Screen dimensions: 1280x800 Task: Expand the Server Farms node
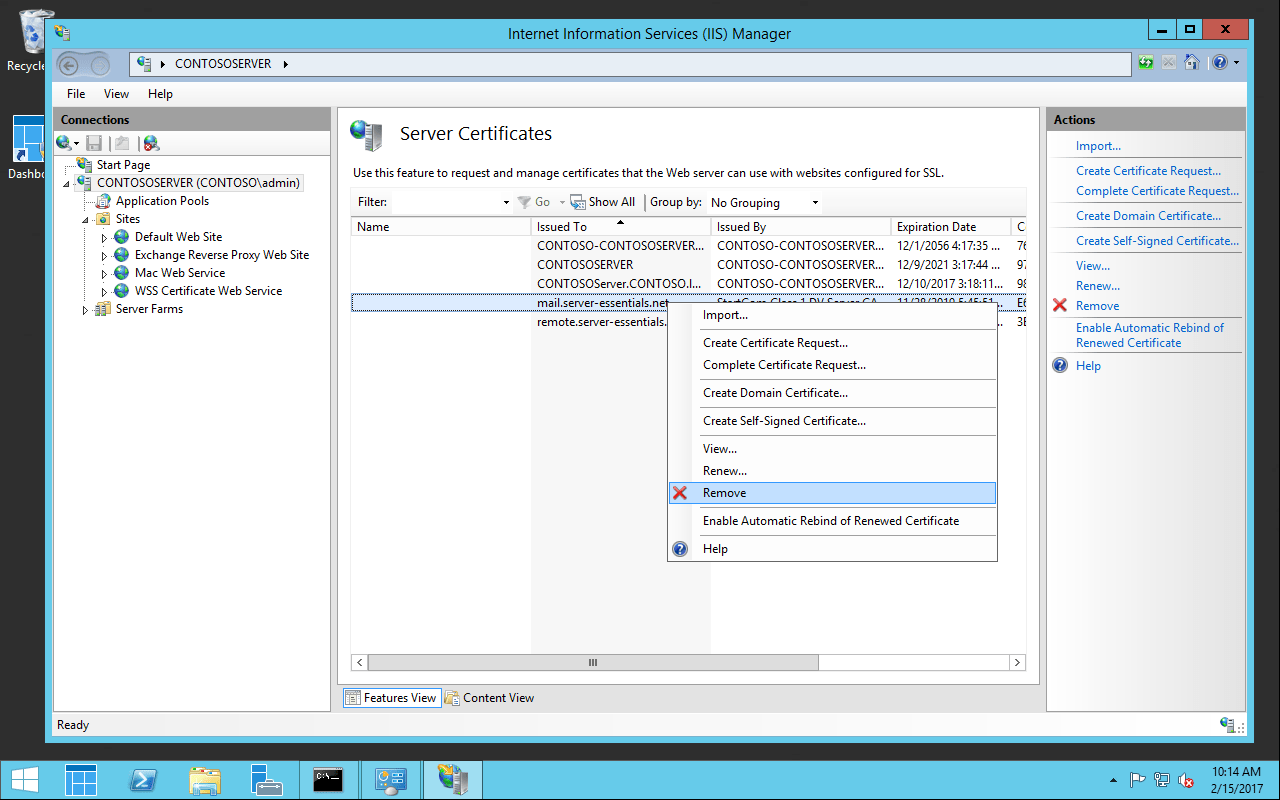pos(85,310)
